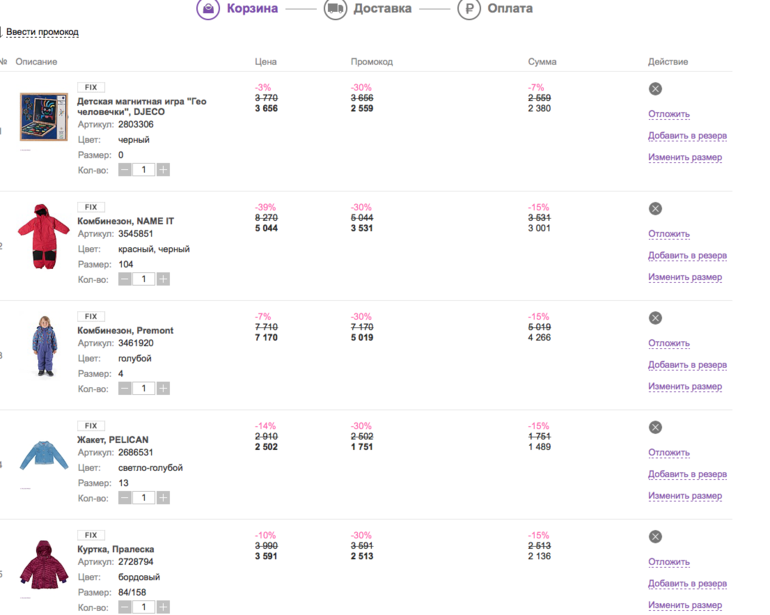
Task: Increase quantity of DJECO magnetic game
Action: point(163,170)
